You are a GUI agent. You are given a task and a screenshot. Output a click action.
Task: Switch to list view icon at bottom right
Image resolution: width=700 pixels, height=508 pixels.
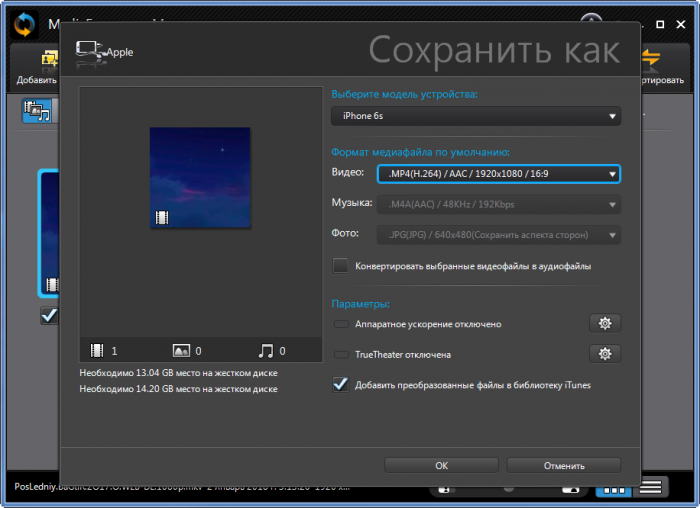coord(652,487)
